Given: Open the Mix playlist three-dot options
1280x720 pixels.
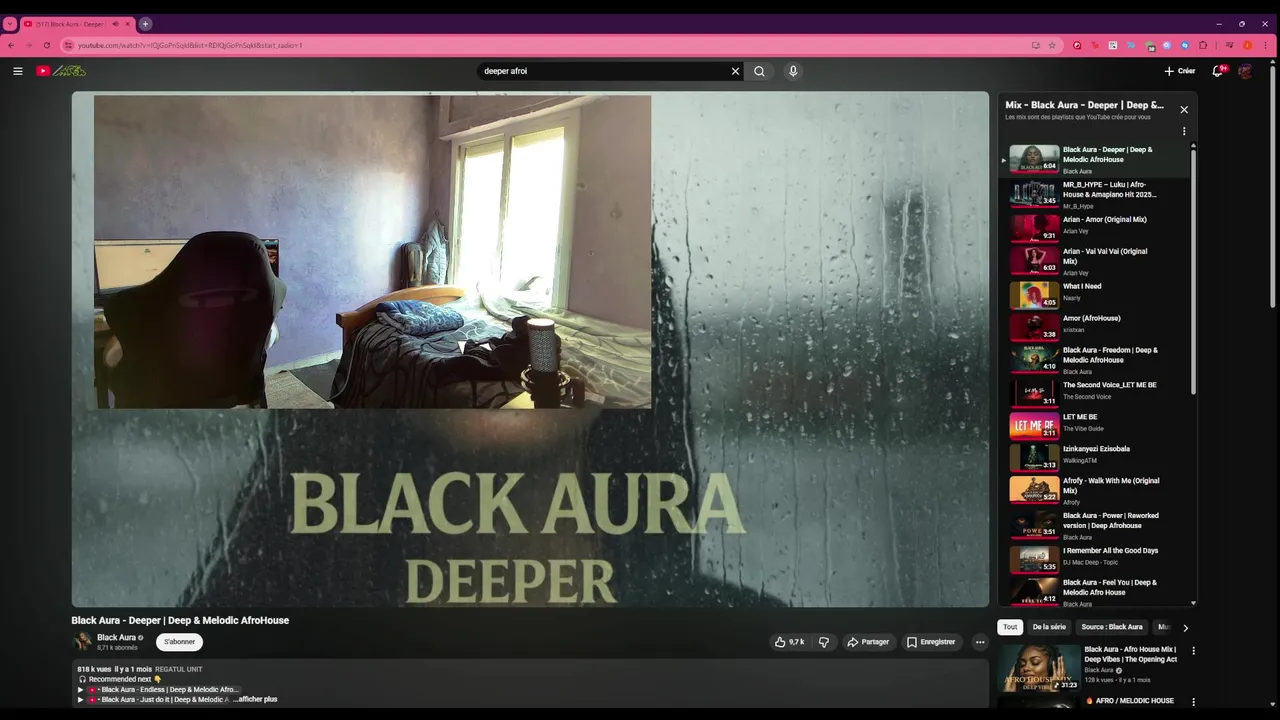Looking at the screenshot, I should click(1184, 131).
